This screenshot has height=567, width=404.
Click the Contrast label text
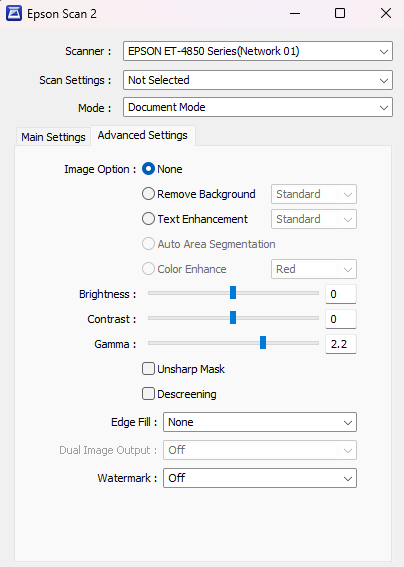[112, 319]
